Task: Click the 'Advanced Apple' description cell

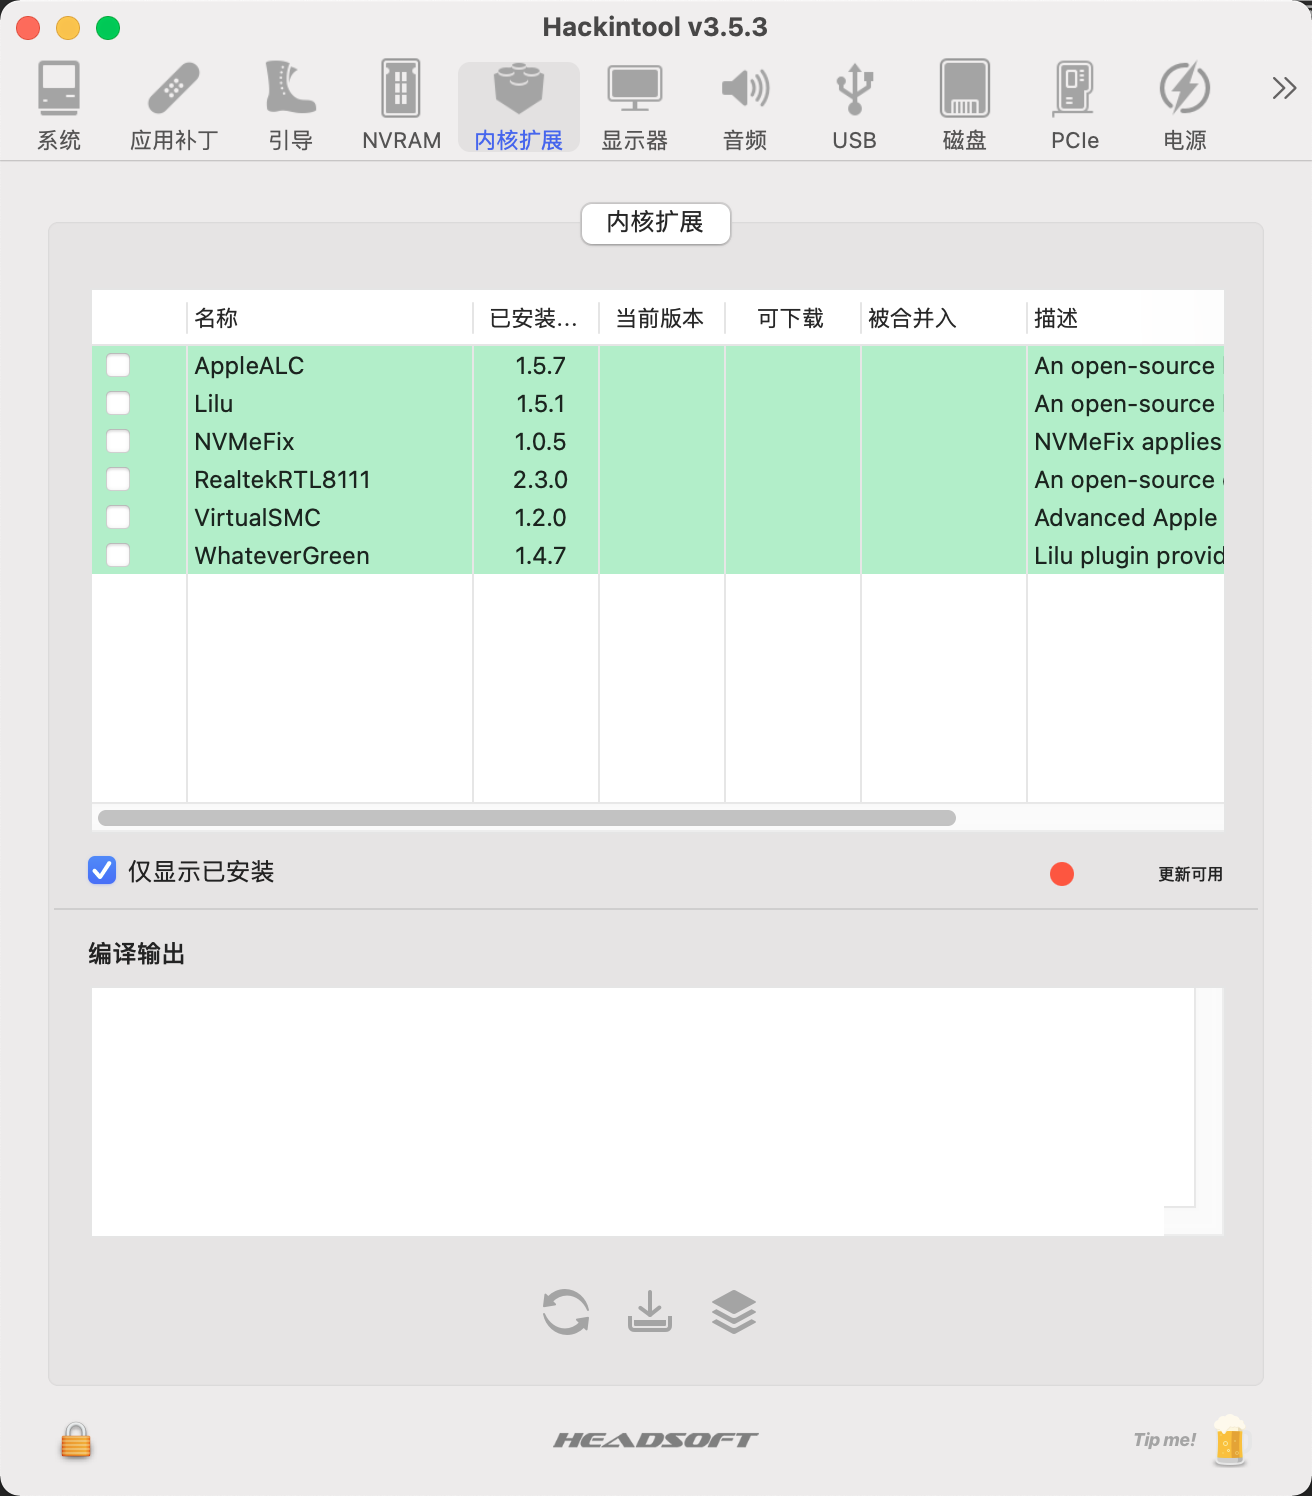Action: tap(1126, 518)
